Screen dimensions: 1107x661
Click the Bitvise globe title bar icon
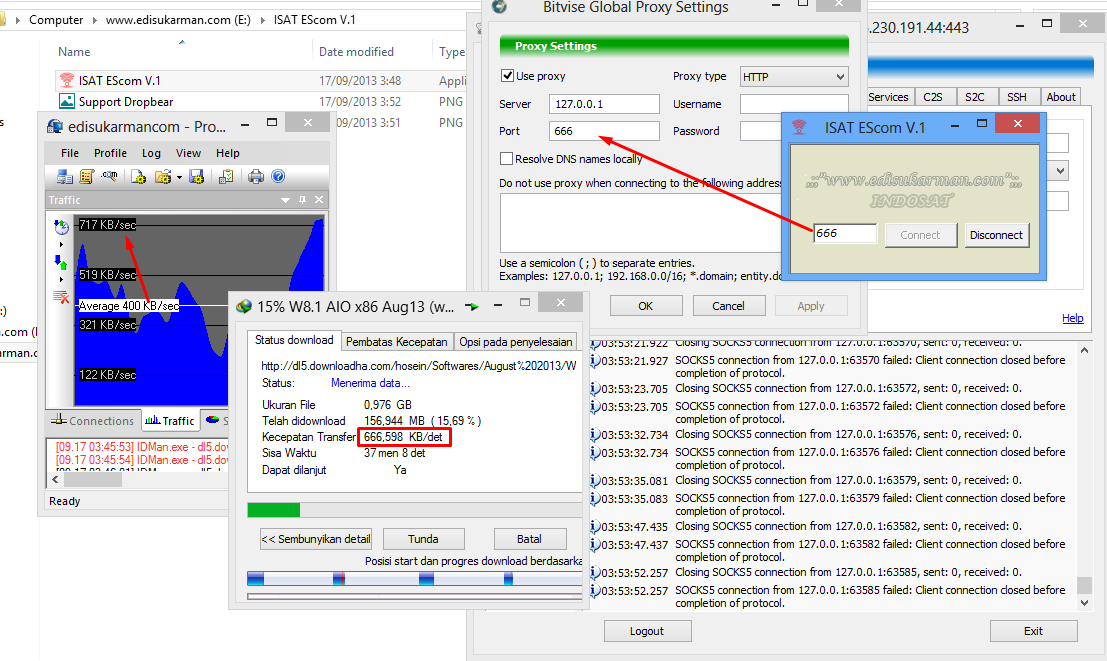[x=499, y=6]
